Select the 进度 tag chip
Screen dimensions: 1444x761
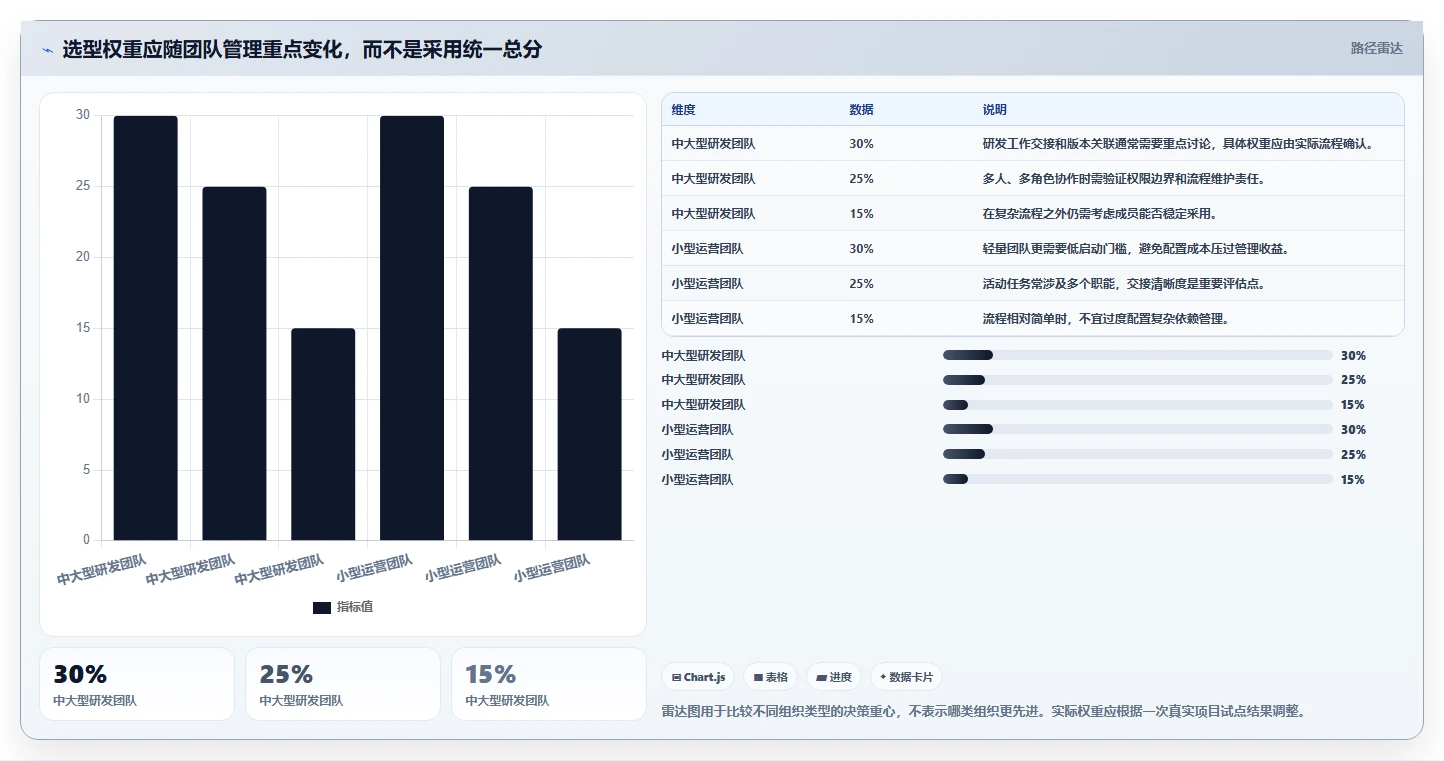click(834, 677)
